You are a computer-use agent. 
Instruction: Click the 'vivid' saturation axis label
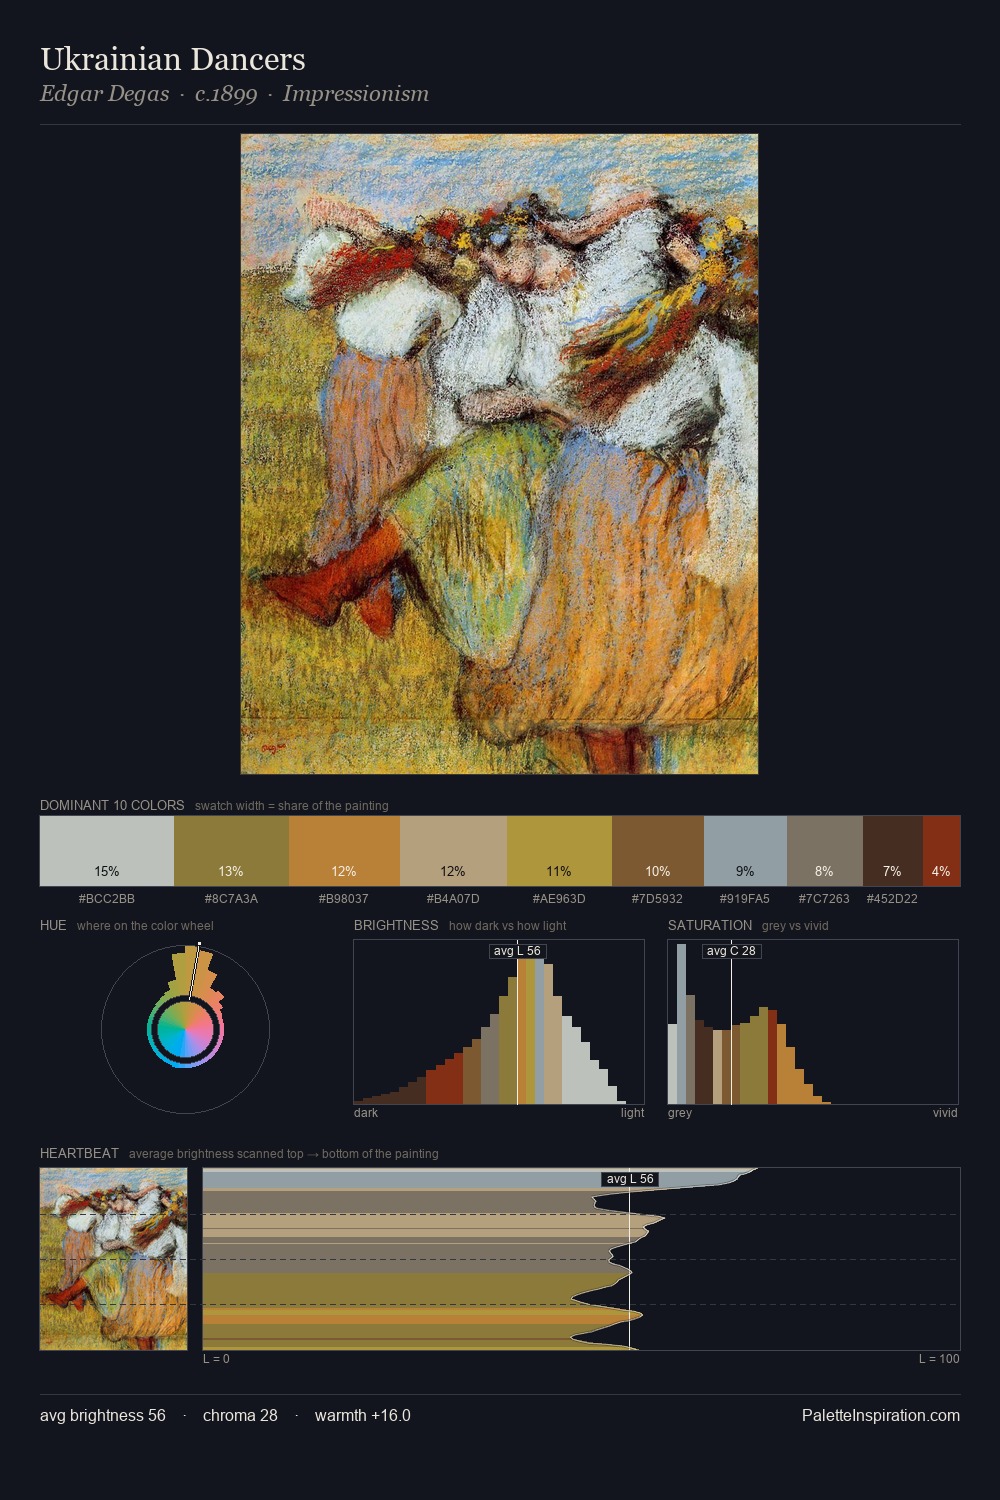click(x=945, y=1113)
